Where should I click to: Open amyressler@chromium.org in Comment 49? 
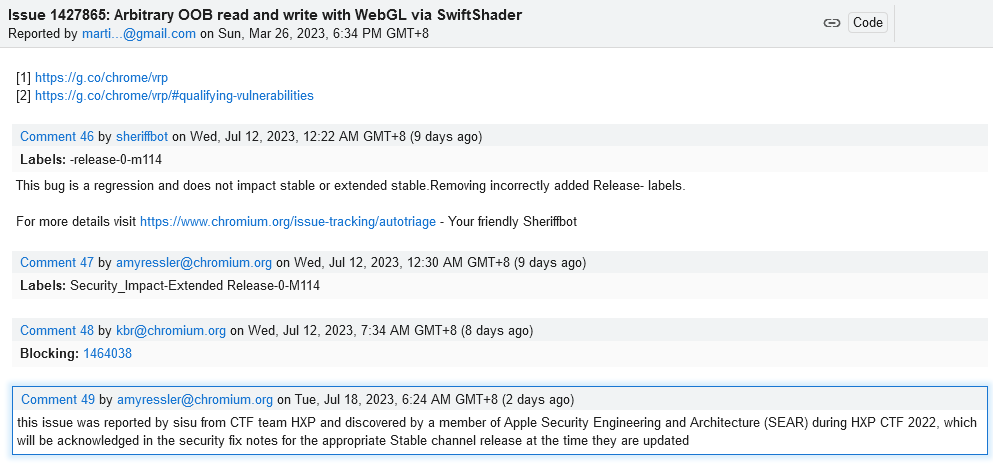195,399
